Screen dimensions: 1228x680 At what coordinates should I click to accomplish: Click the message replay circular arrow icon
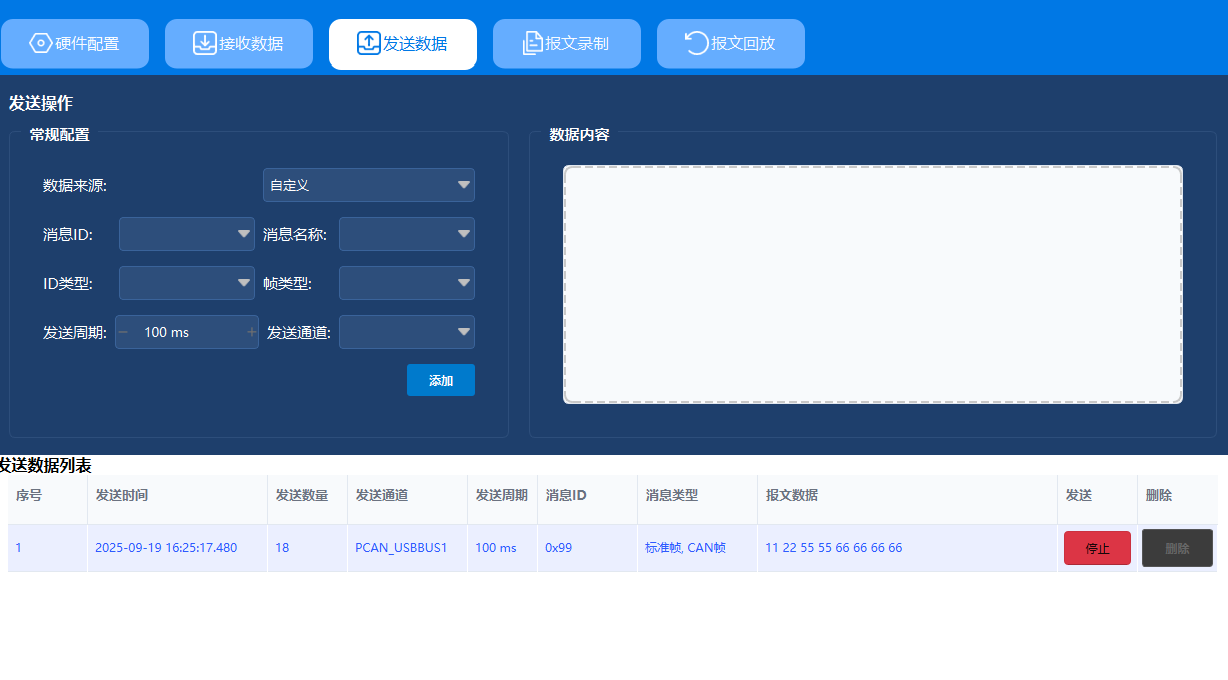[696, 43]
